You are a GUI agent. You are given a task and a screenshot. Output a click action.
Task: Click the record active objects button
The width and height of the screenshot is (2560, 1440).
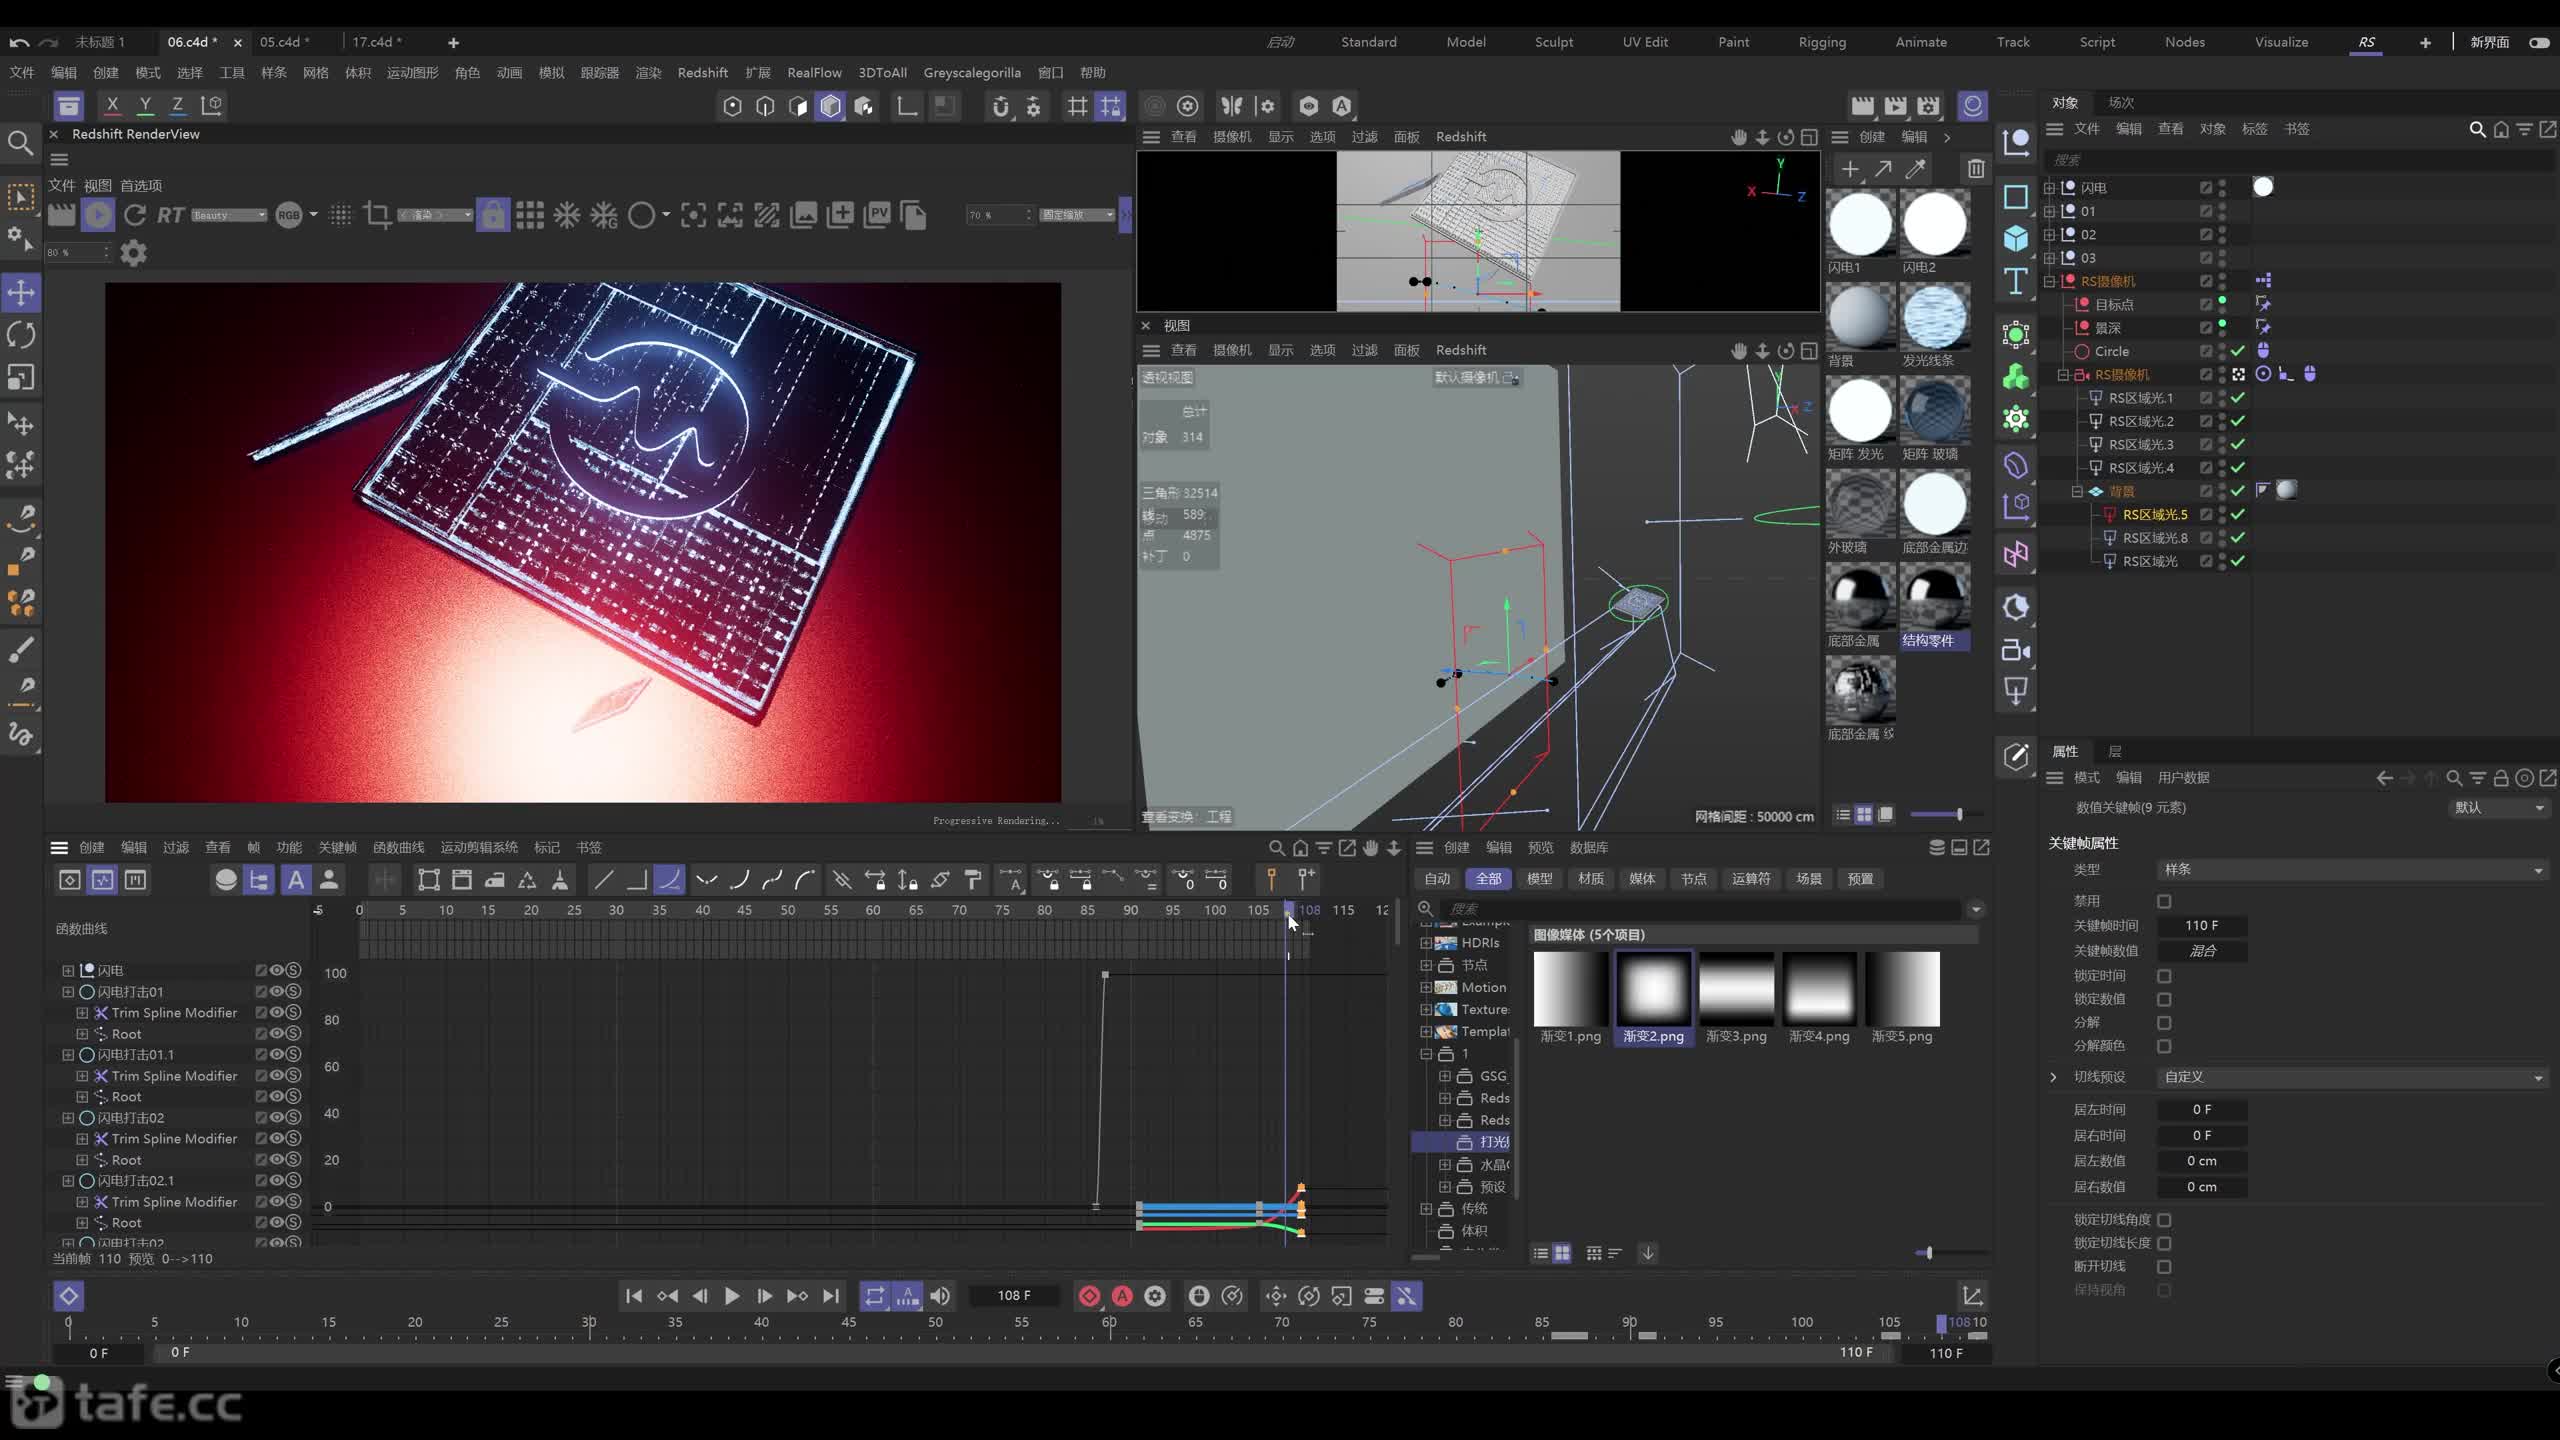click(x=1089, y=1296)
